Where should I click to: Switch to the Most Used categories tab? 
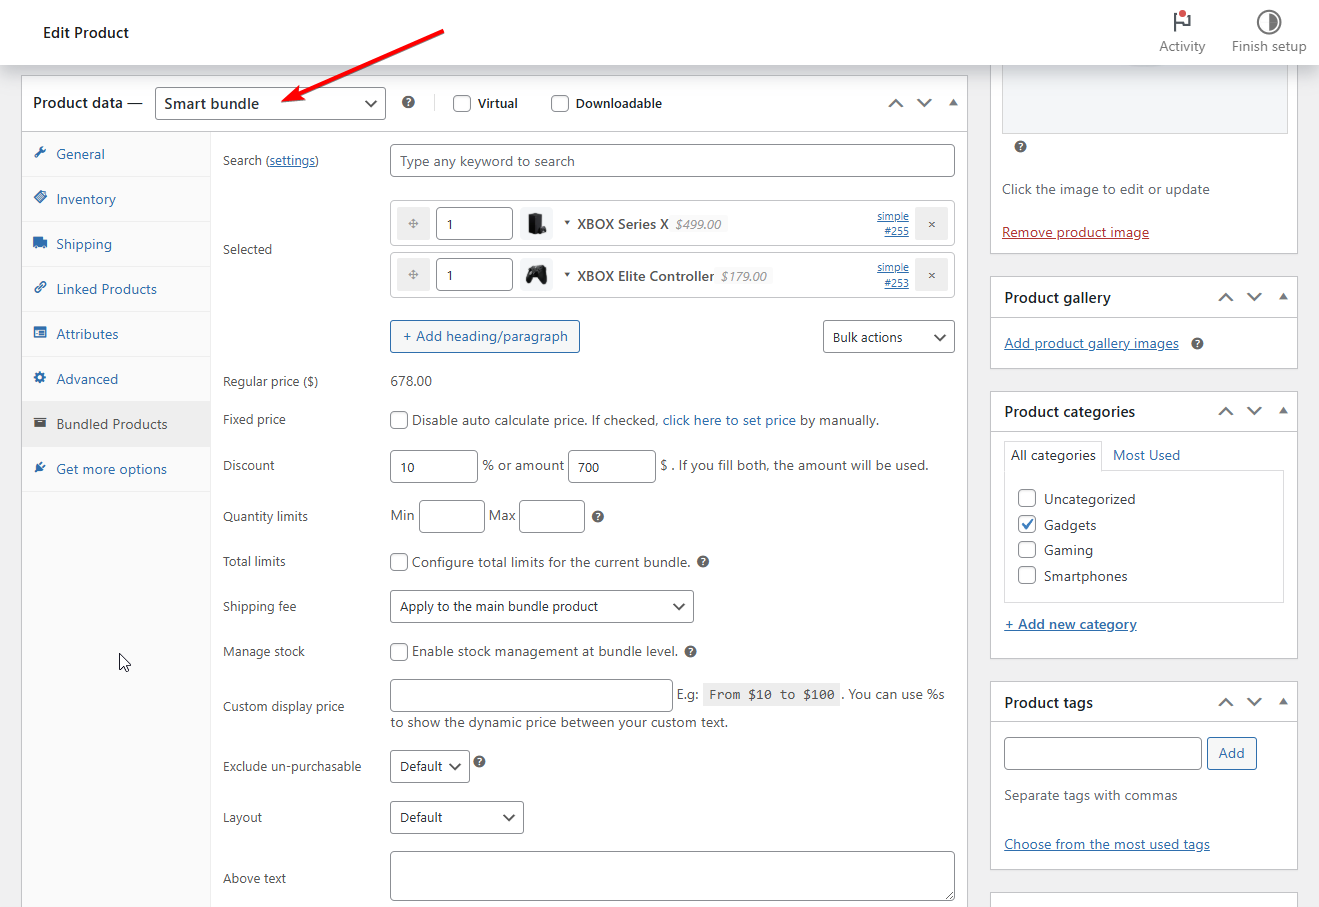click(x=1146, y=455)
